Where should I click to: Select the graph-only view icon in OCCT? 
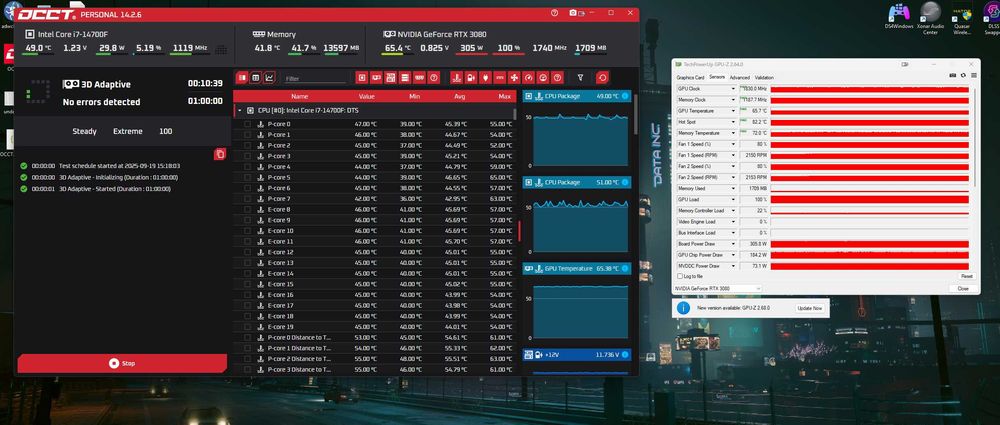tap(269, 78)
